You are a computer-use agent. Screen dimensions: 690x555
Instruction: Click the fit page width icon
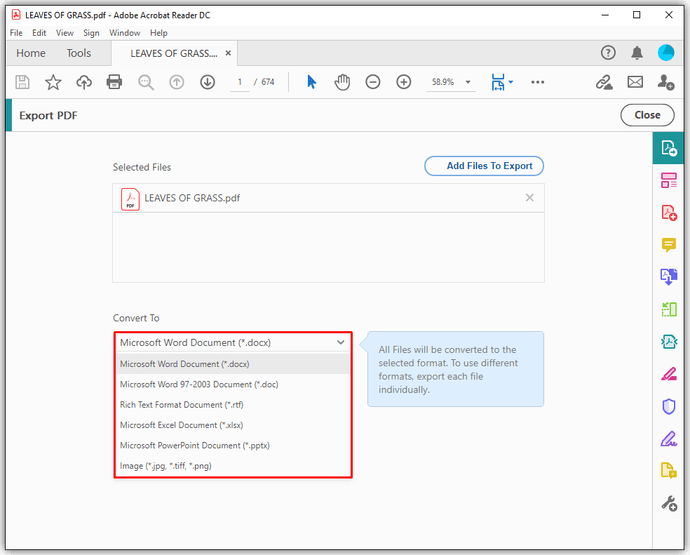pyautogui.click(x=498, y=82)
